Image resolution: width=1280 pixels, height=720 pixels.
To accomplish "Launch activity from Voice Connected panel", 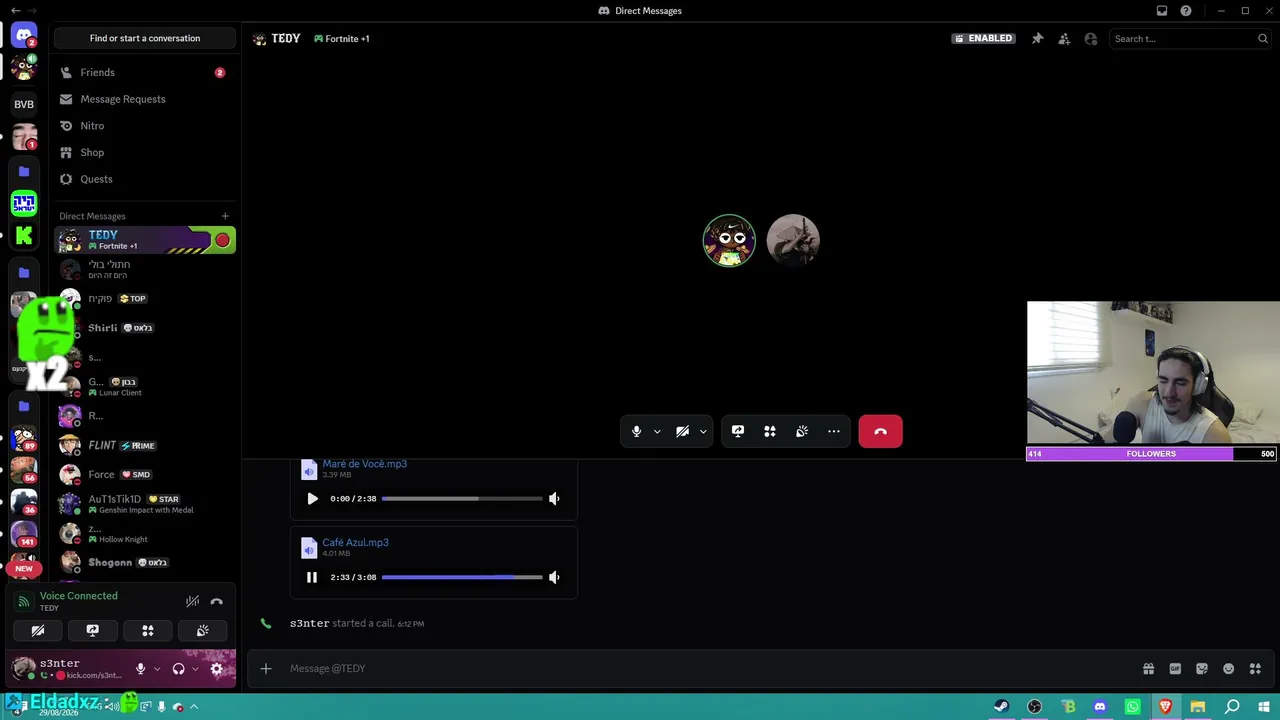I will (148, 631).
